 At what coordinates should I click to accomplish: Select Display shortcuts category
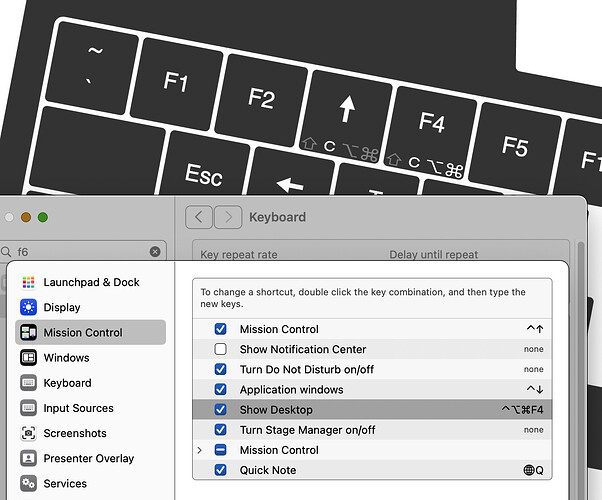click(91, 307)
